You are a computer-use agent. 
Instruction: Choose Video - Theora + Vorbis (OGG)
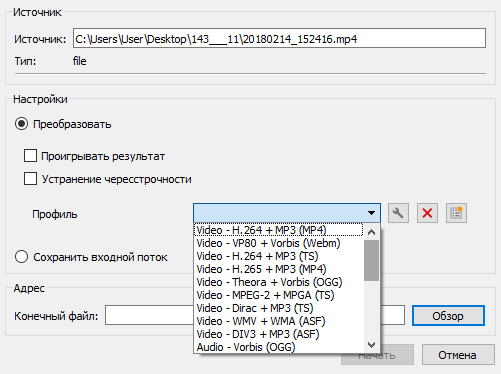[x=279, y=282]
